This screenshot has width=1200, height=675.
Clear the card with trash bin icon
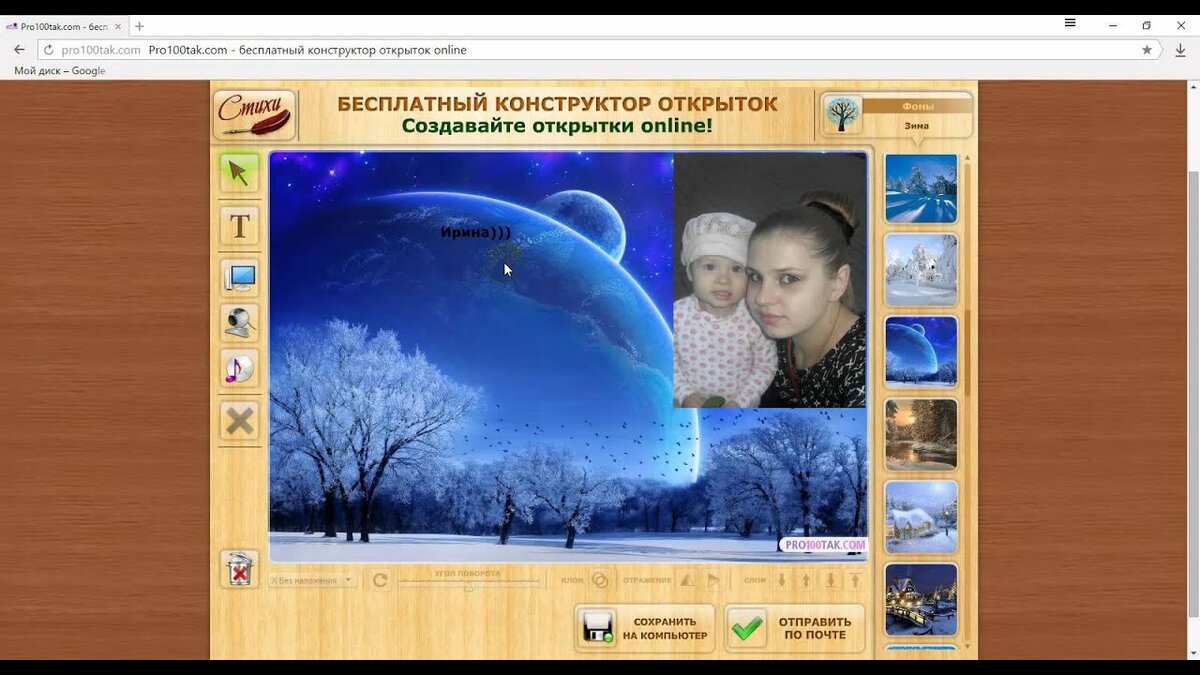click(x=239, y=570)
